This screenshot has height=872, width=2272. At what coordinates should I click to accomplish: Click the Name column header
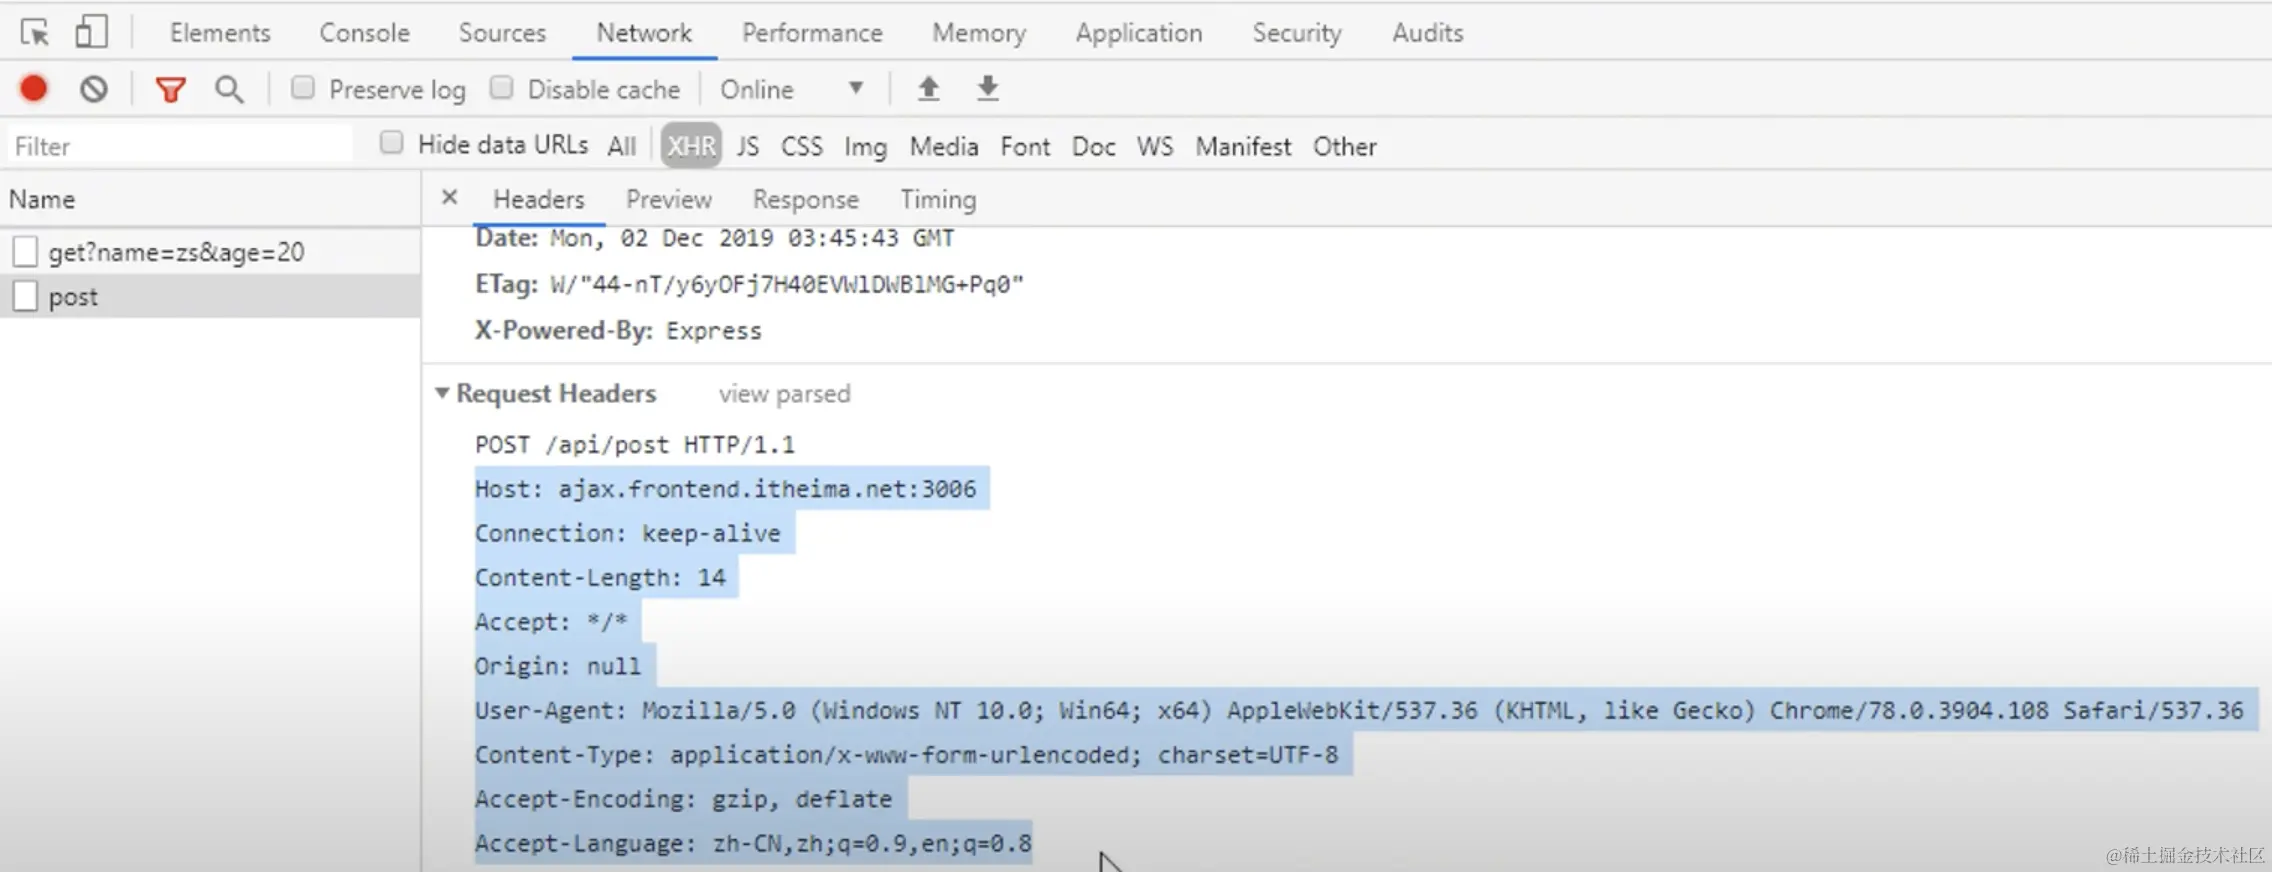tap(210, 199)
